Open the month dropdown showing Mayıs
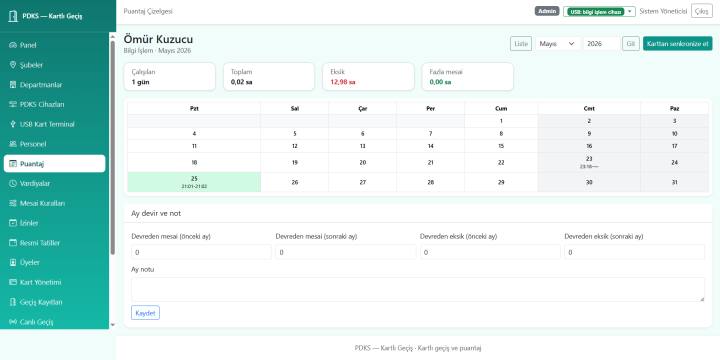Image resolution: width=720 pixels, height=360 pixels. pyautogui.click(x=557, y=44)
